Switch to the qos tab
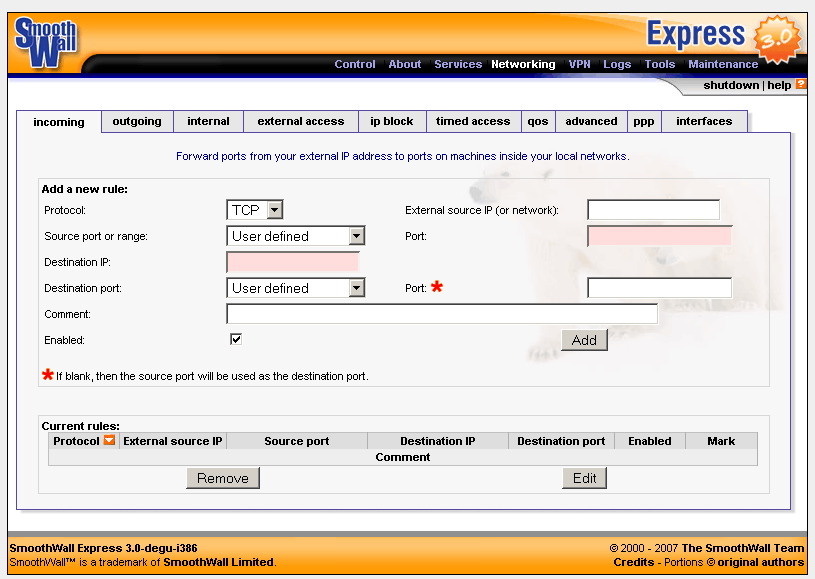The image size is (815, 579). (x=538, y=121)
